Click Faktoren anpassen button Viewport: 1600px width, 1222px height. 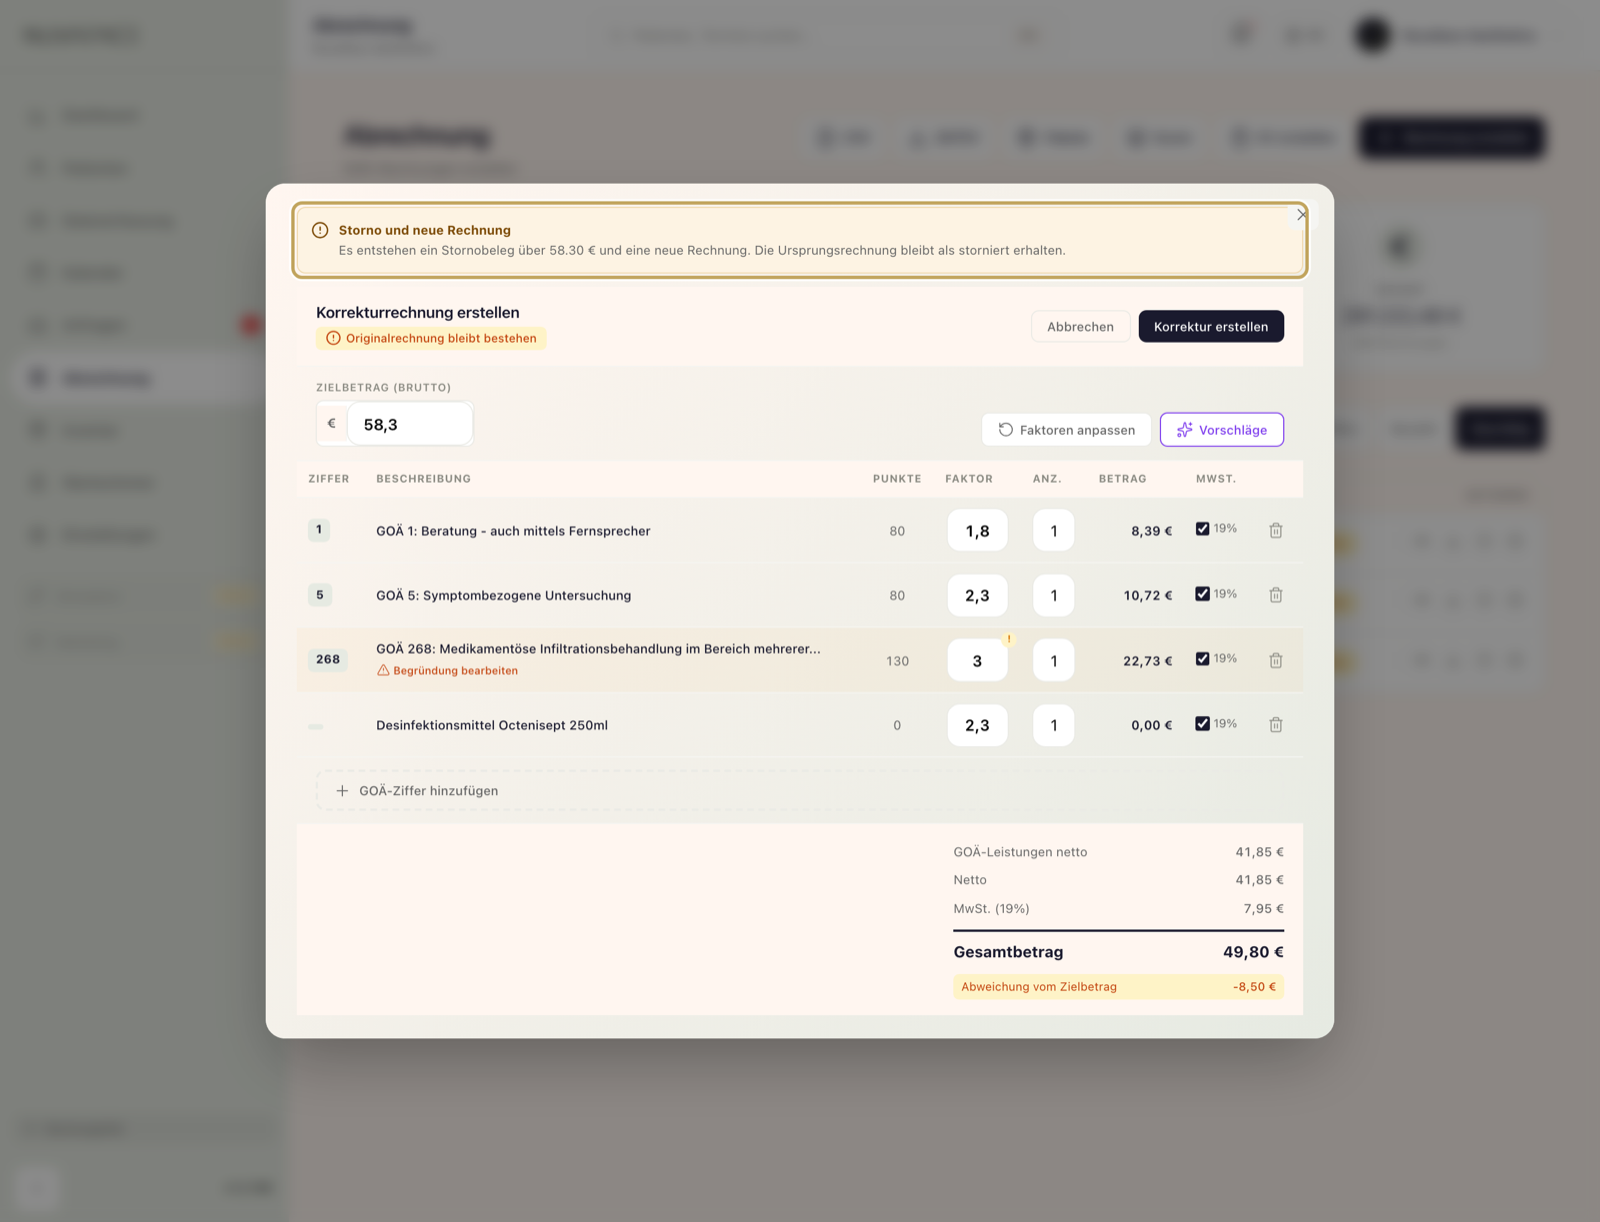click(1066, 430)
